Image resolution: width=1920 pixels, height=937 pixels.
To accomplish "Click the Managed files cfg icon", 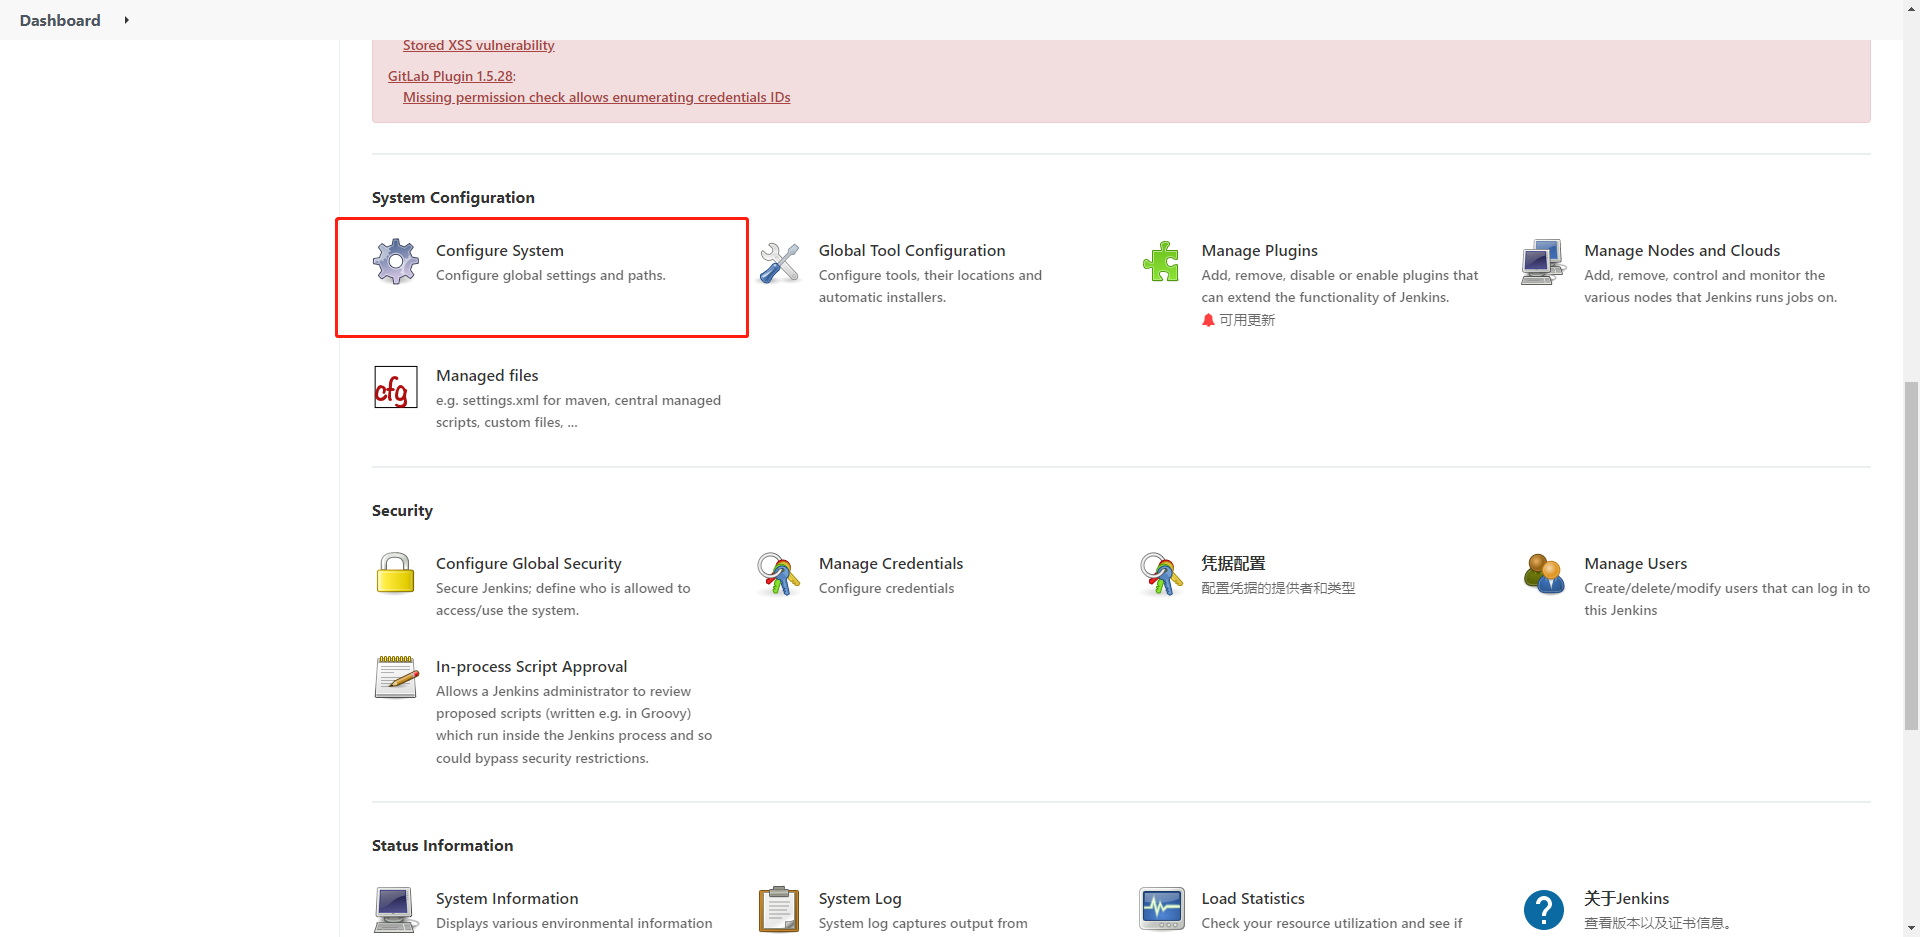I will tap(396, 387).
